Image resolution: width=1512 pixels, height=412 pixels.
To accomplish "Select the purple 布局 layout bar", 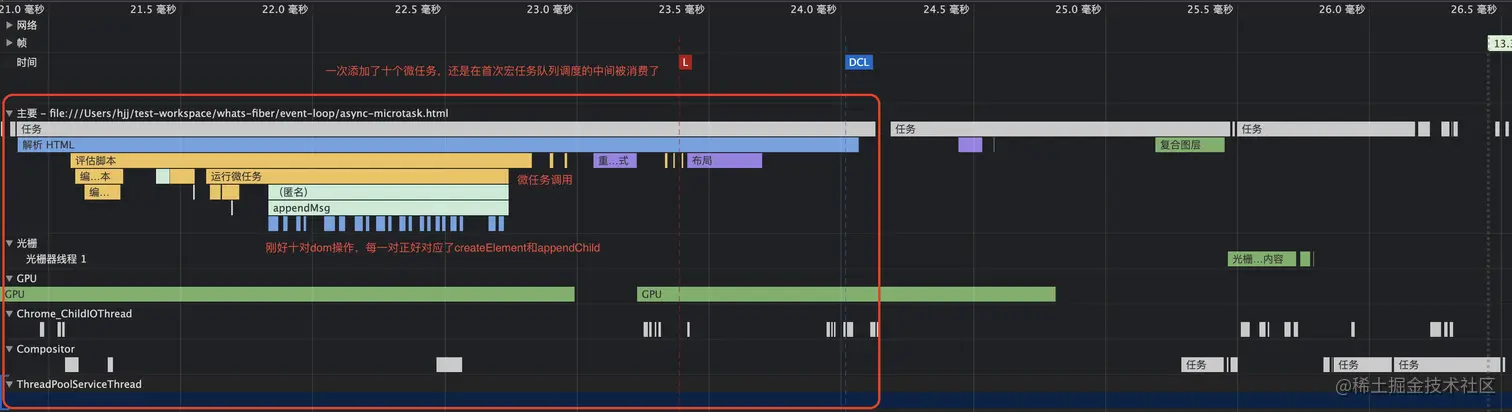I will pos(724,160).
